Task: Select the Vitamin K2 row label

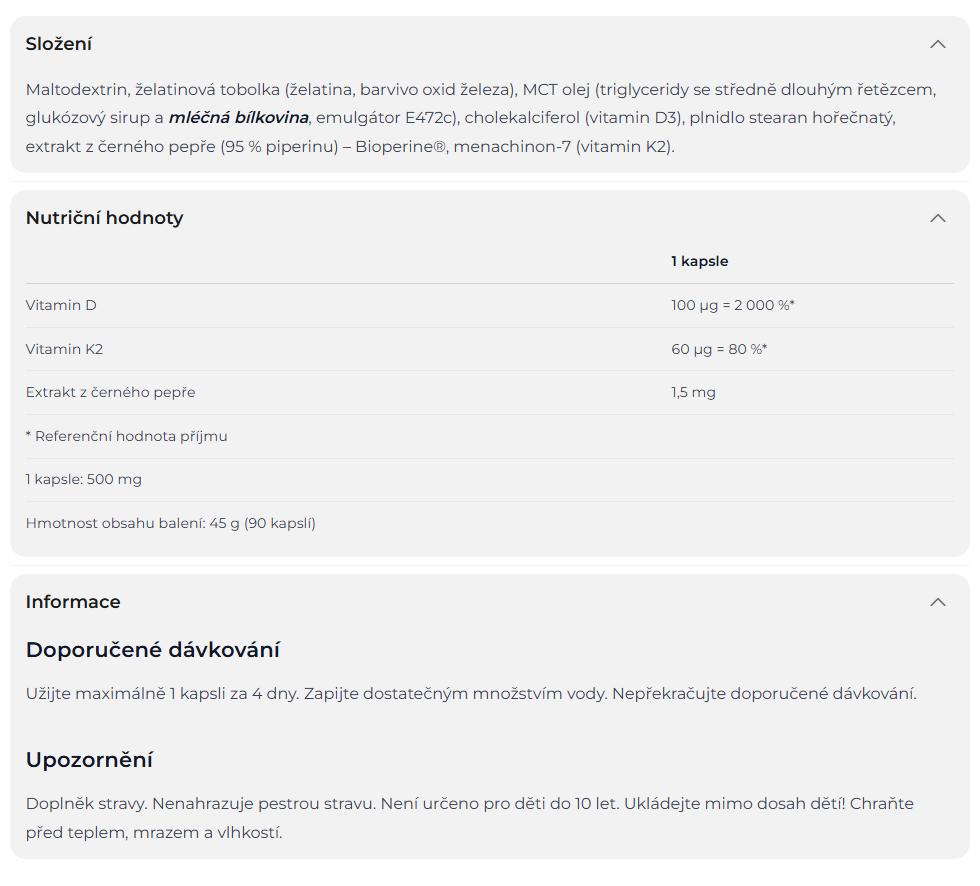Action: pyautogui.click(x=64, y=349)
